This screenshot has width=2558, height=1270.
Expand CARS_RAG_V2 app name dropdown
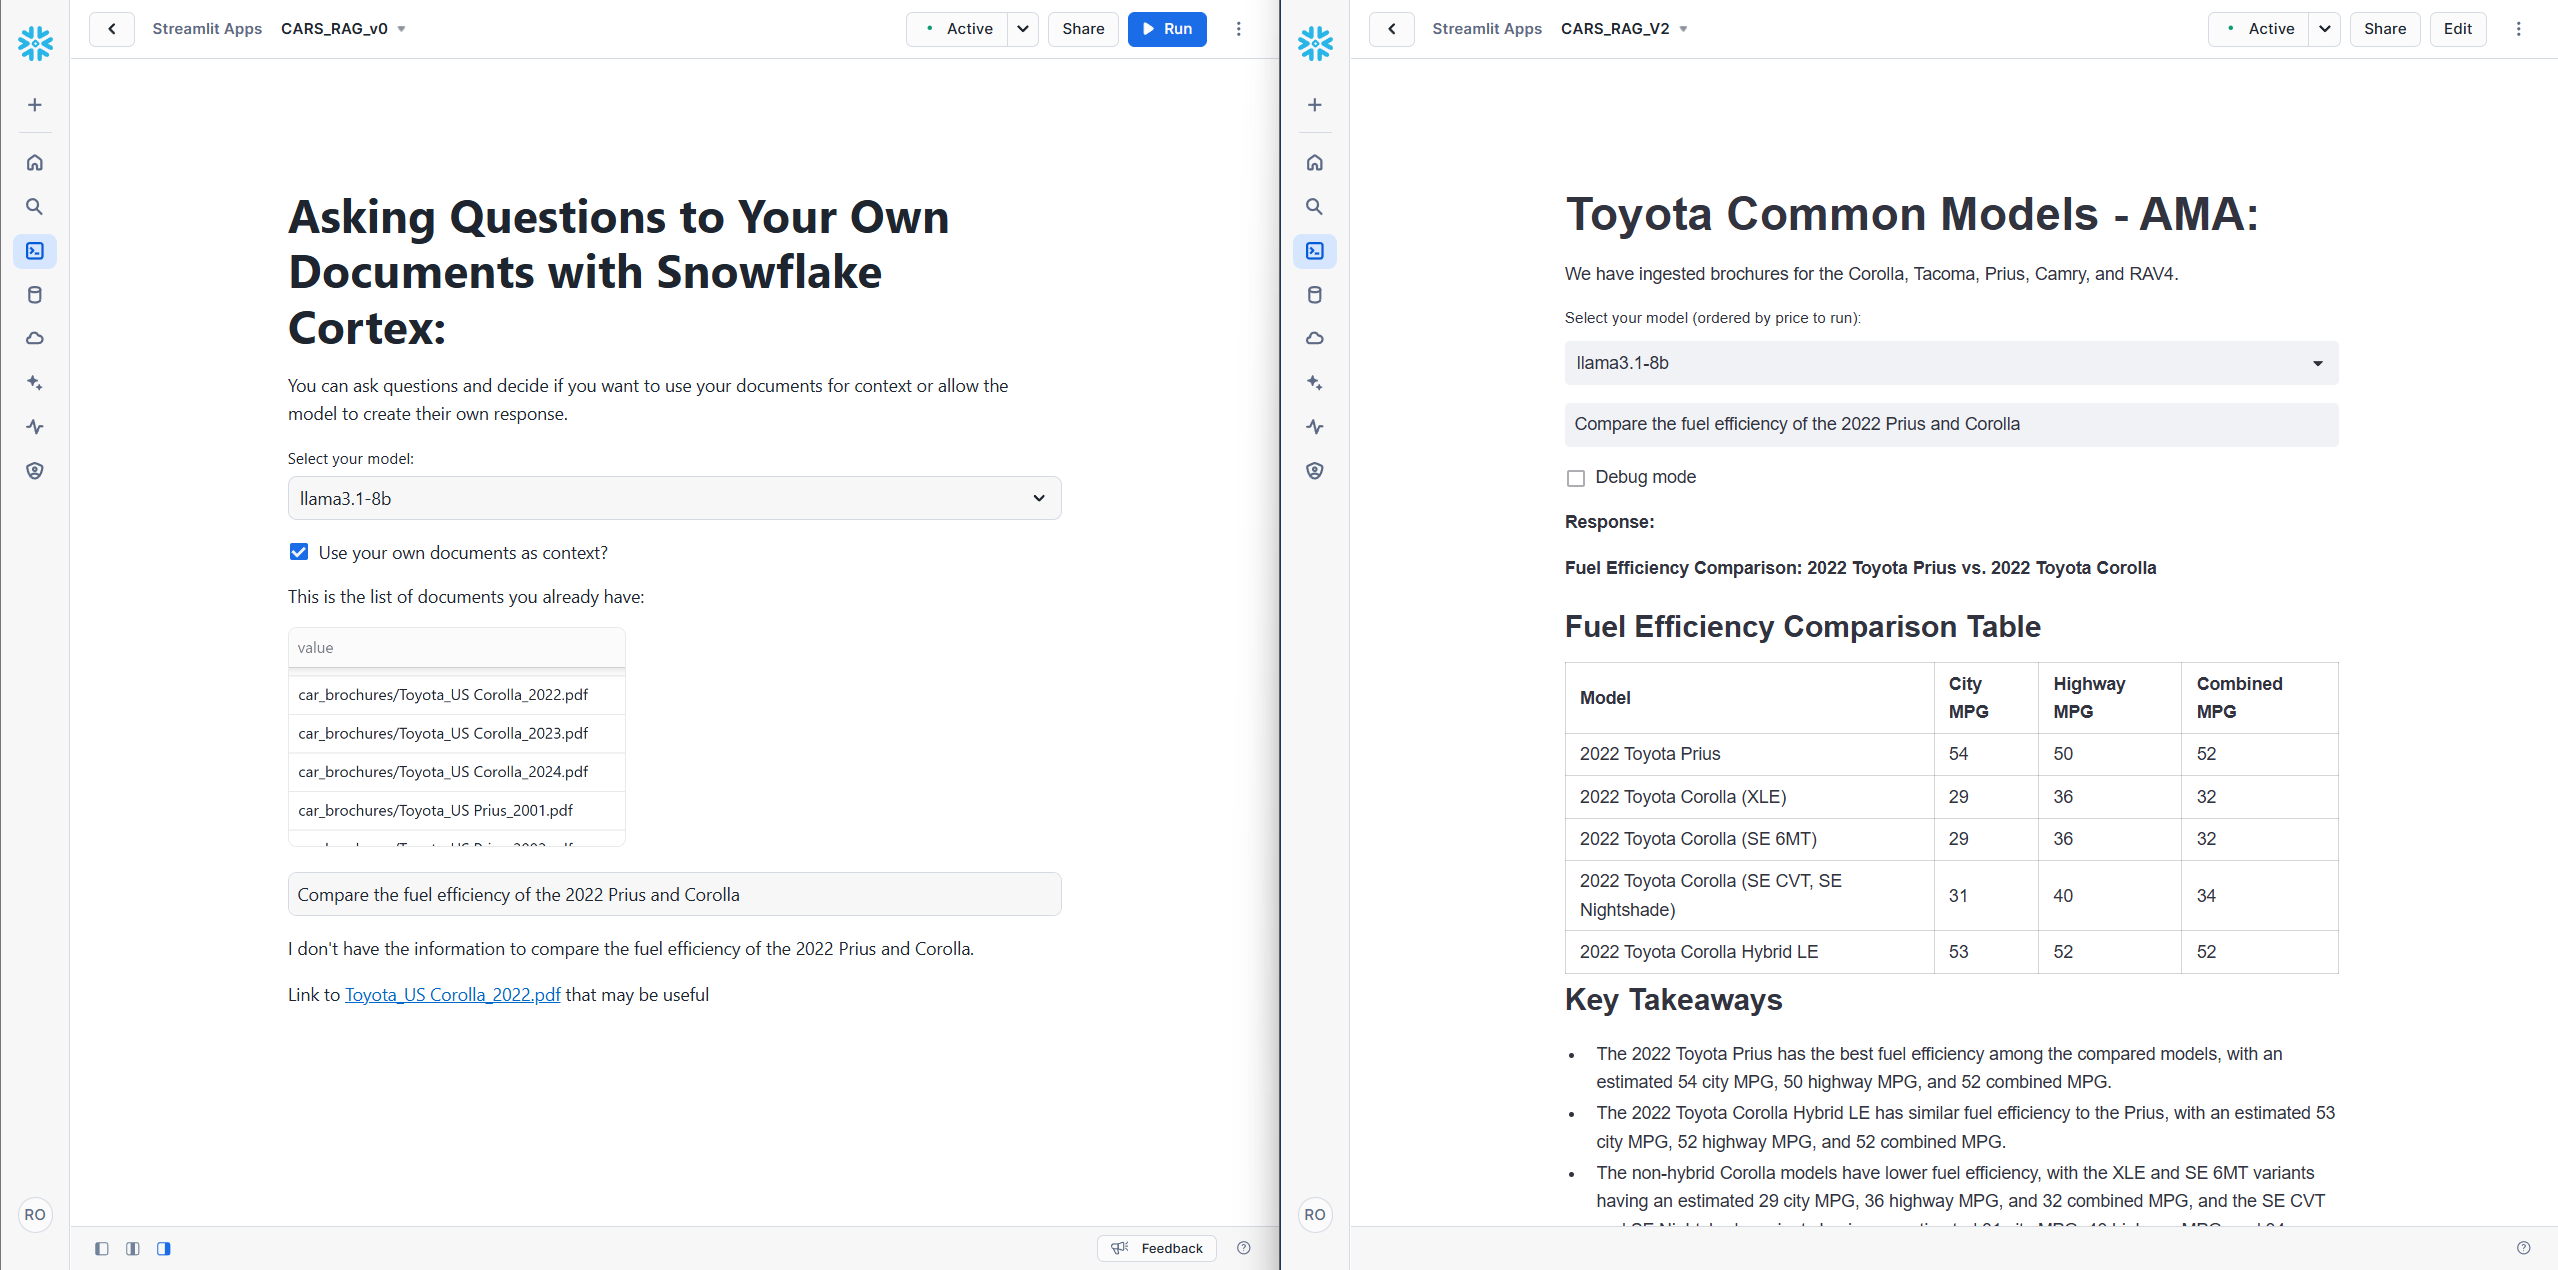tap(1683, 29)
